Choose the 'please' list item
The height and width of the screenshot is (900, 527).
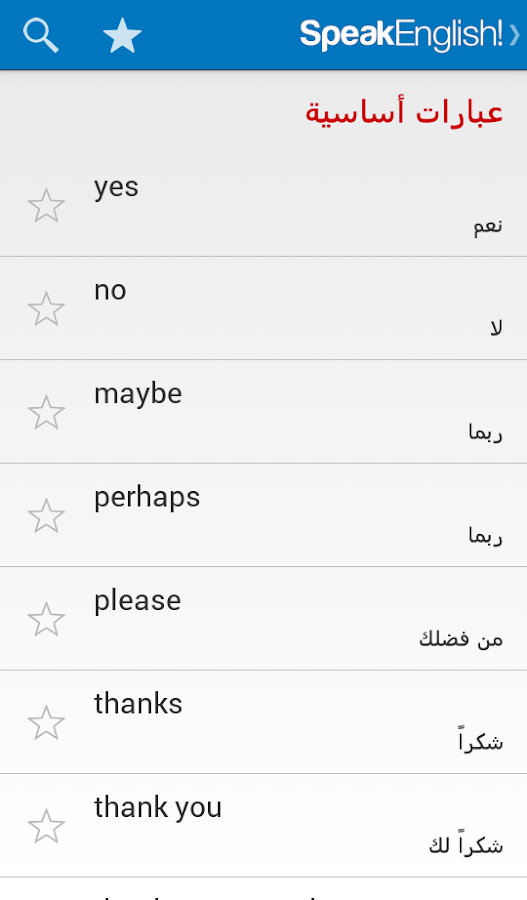coord(264,619)
